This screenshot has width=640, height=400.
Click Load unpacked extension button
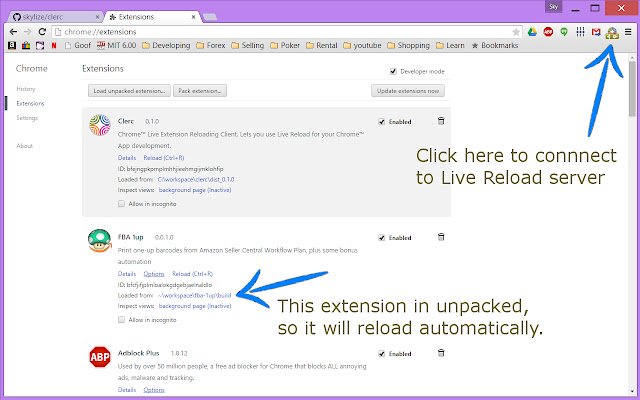(x=129, y=91)
